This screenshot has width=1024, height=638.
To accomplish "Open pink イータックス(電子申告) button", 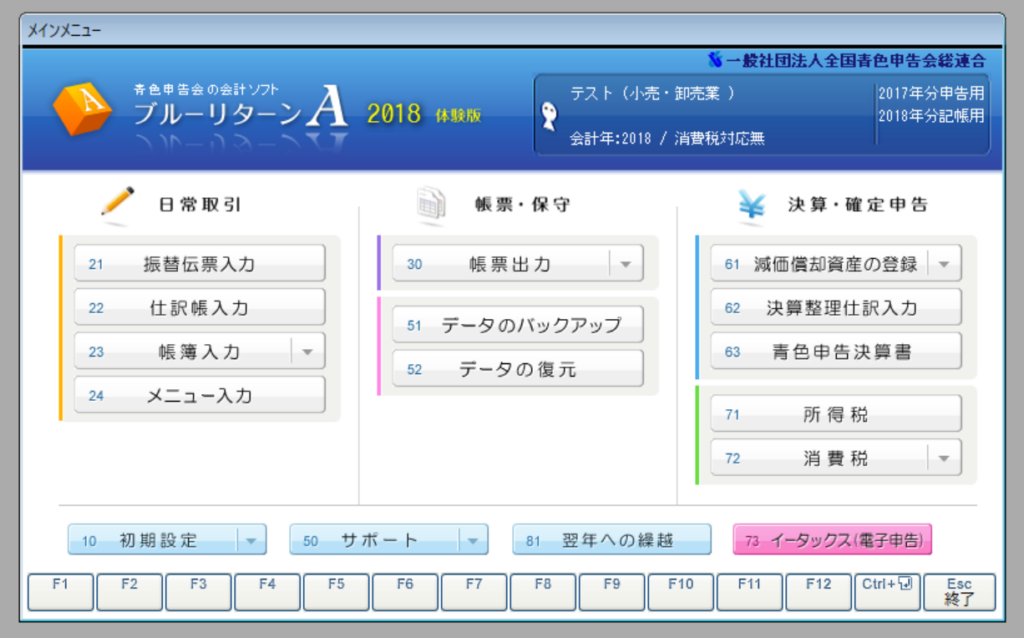I will [832, 539].
